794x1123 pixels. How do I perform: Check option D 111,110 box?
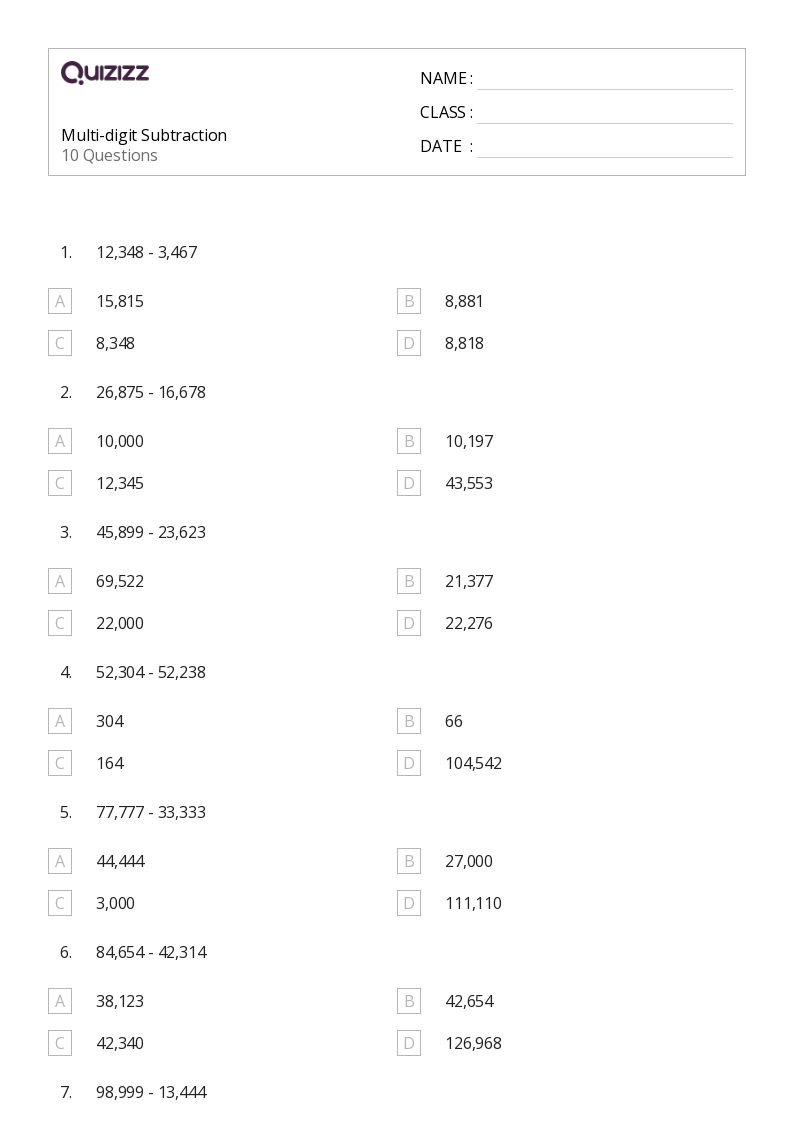pos(409,903)
